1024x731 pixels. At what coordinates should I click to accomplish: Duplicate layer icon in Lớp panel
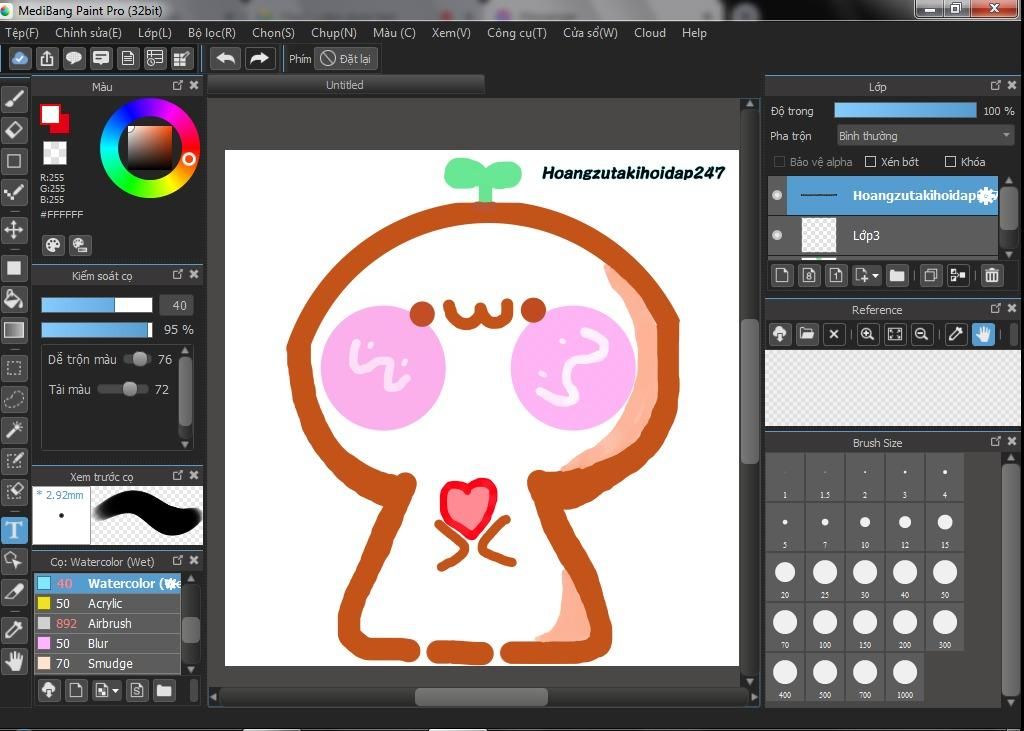point(931,275)
